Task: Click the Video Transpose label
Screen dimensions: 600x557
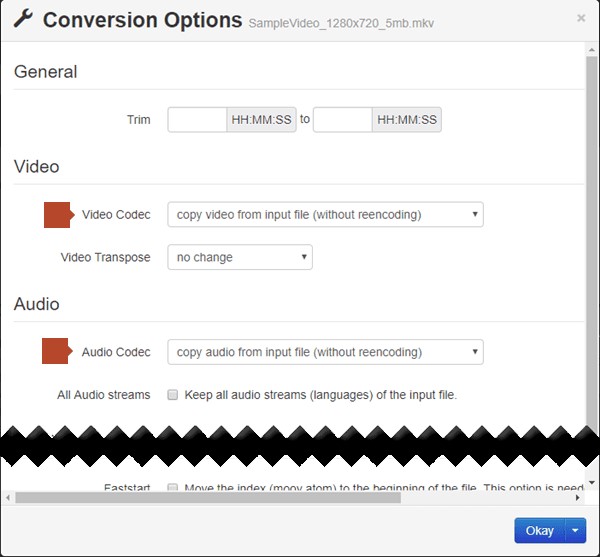Action: point(105,257)
